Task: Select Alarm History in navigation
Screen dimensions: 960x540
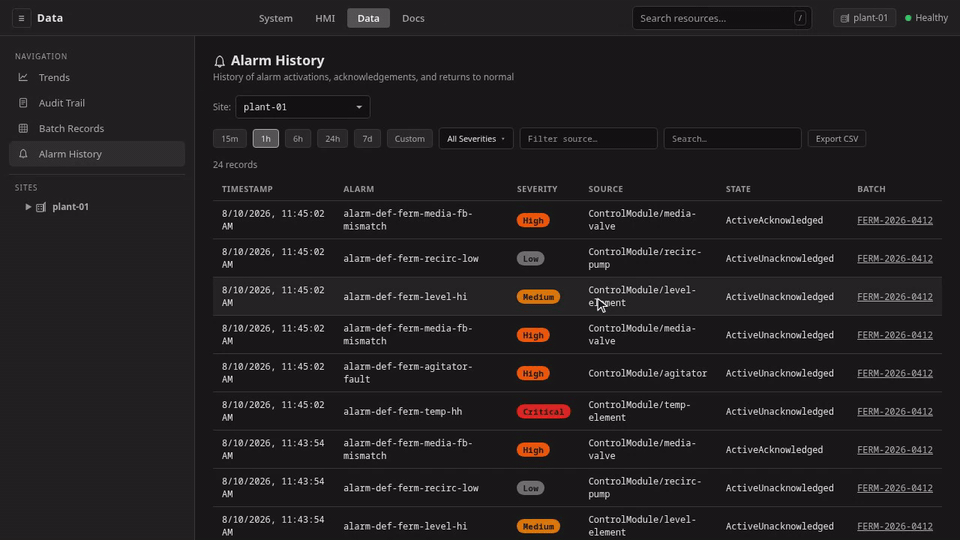Action: (x=97, y=154)
